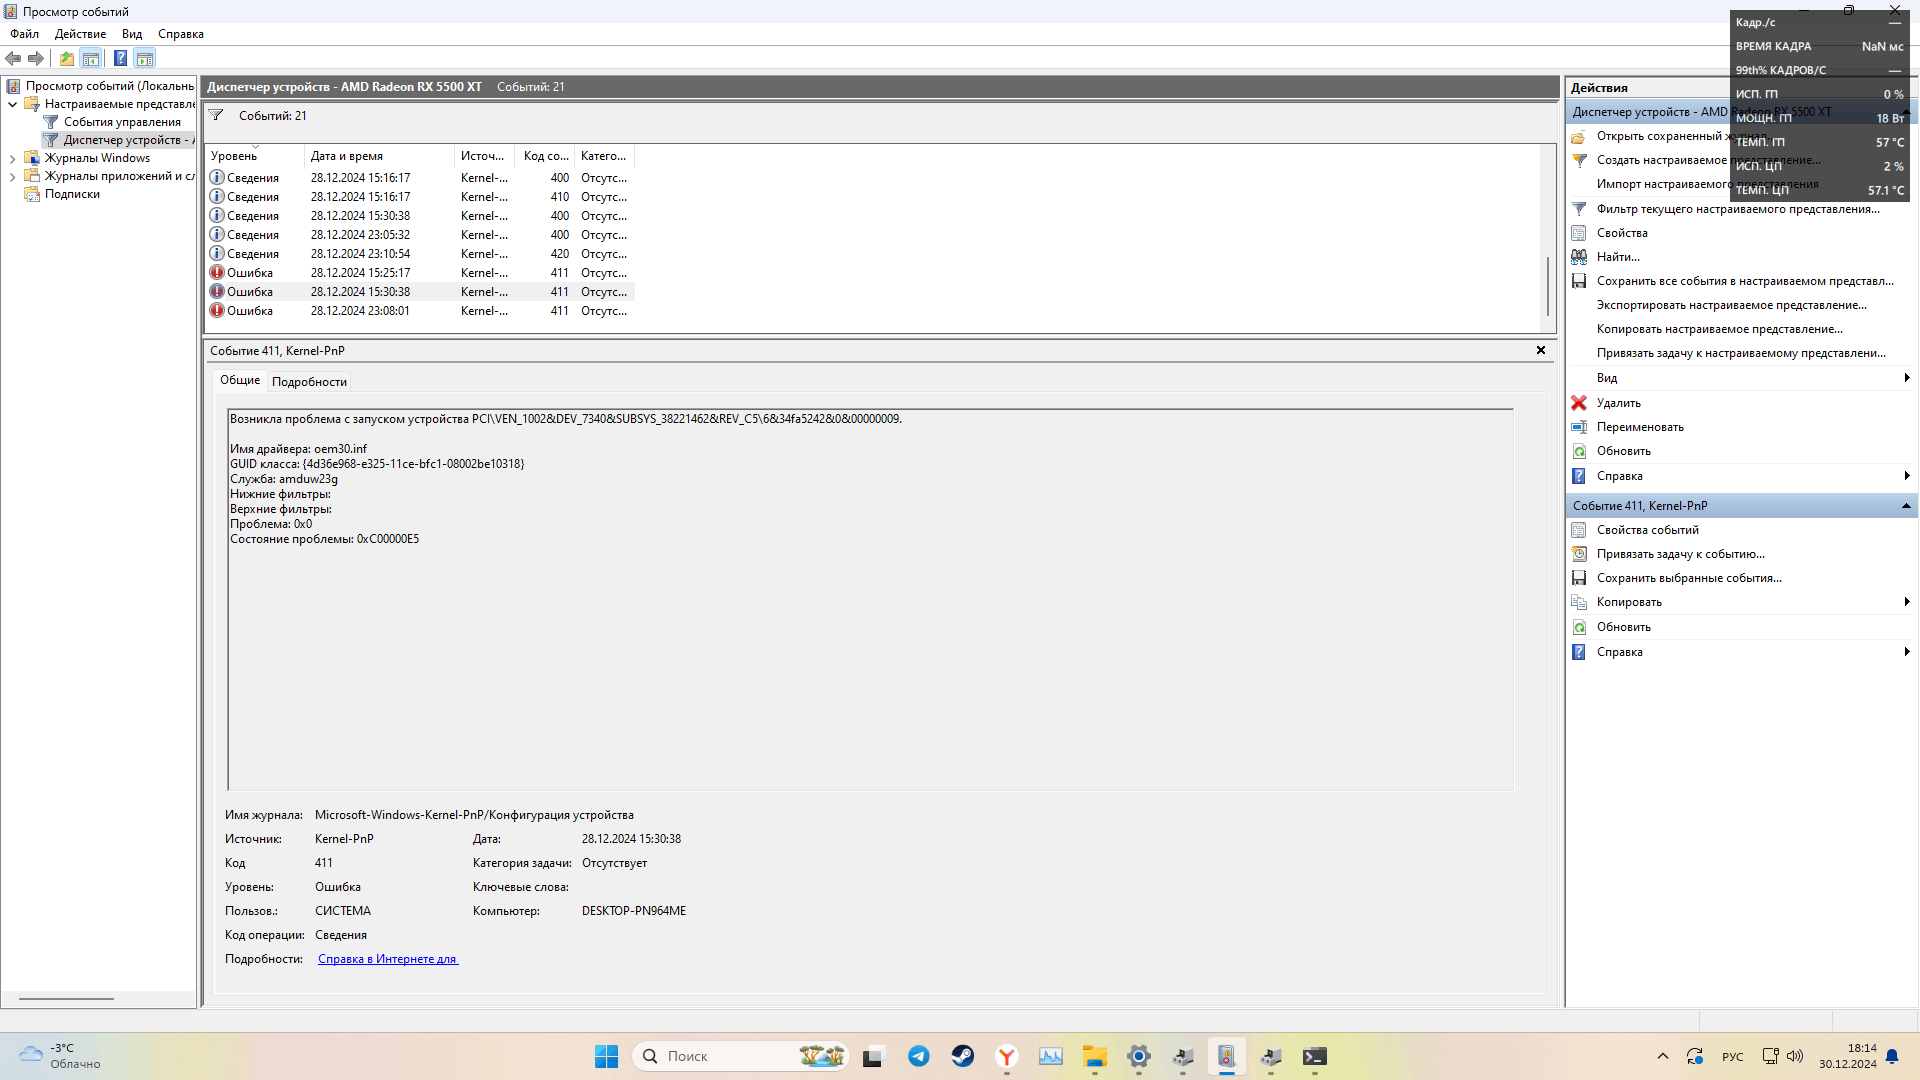Click the Привязать задачу к событию icon
Screen dimensions: 1920x1080
pos(1579,554)
